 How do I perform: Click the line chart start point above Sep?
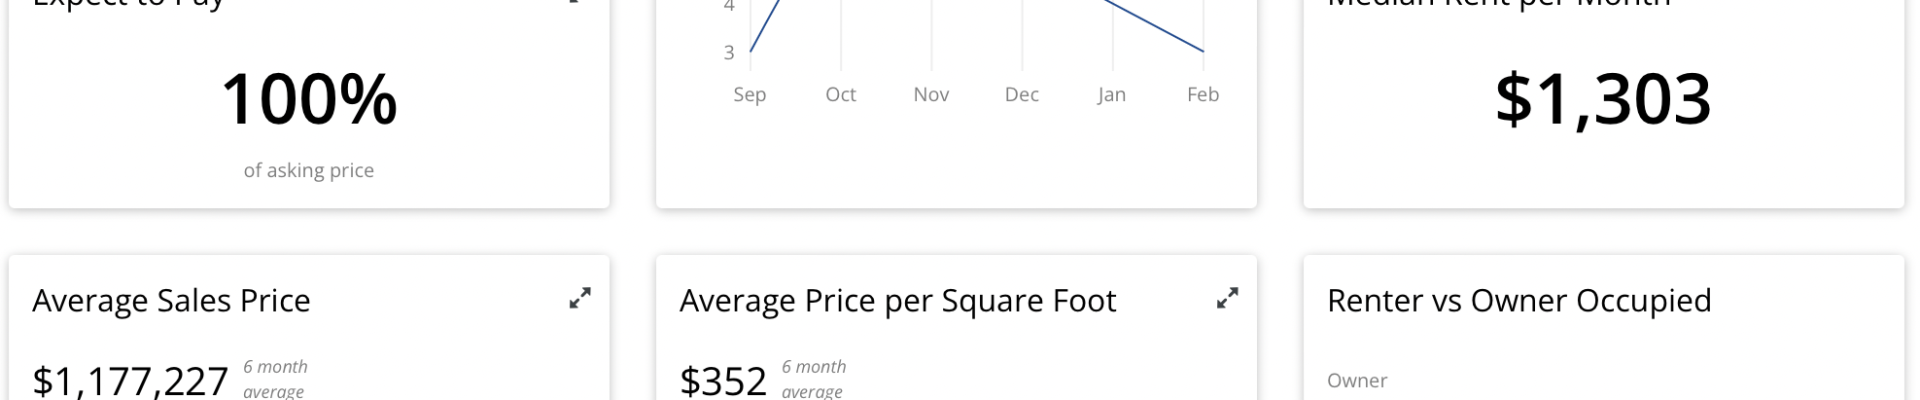tap(750, 51)
